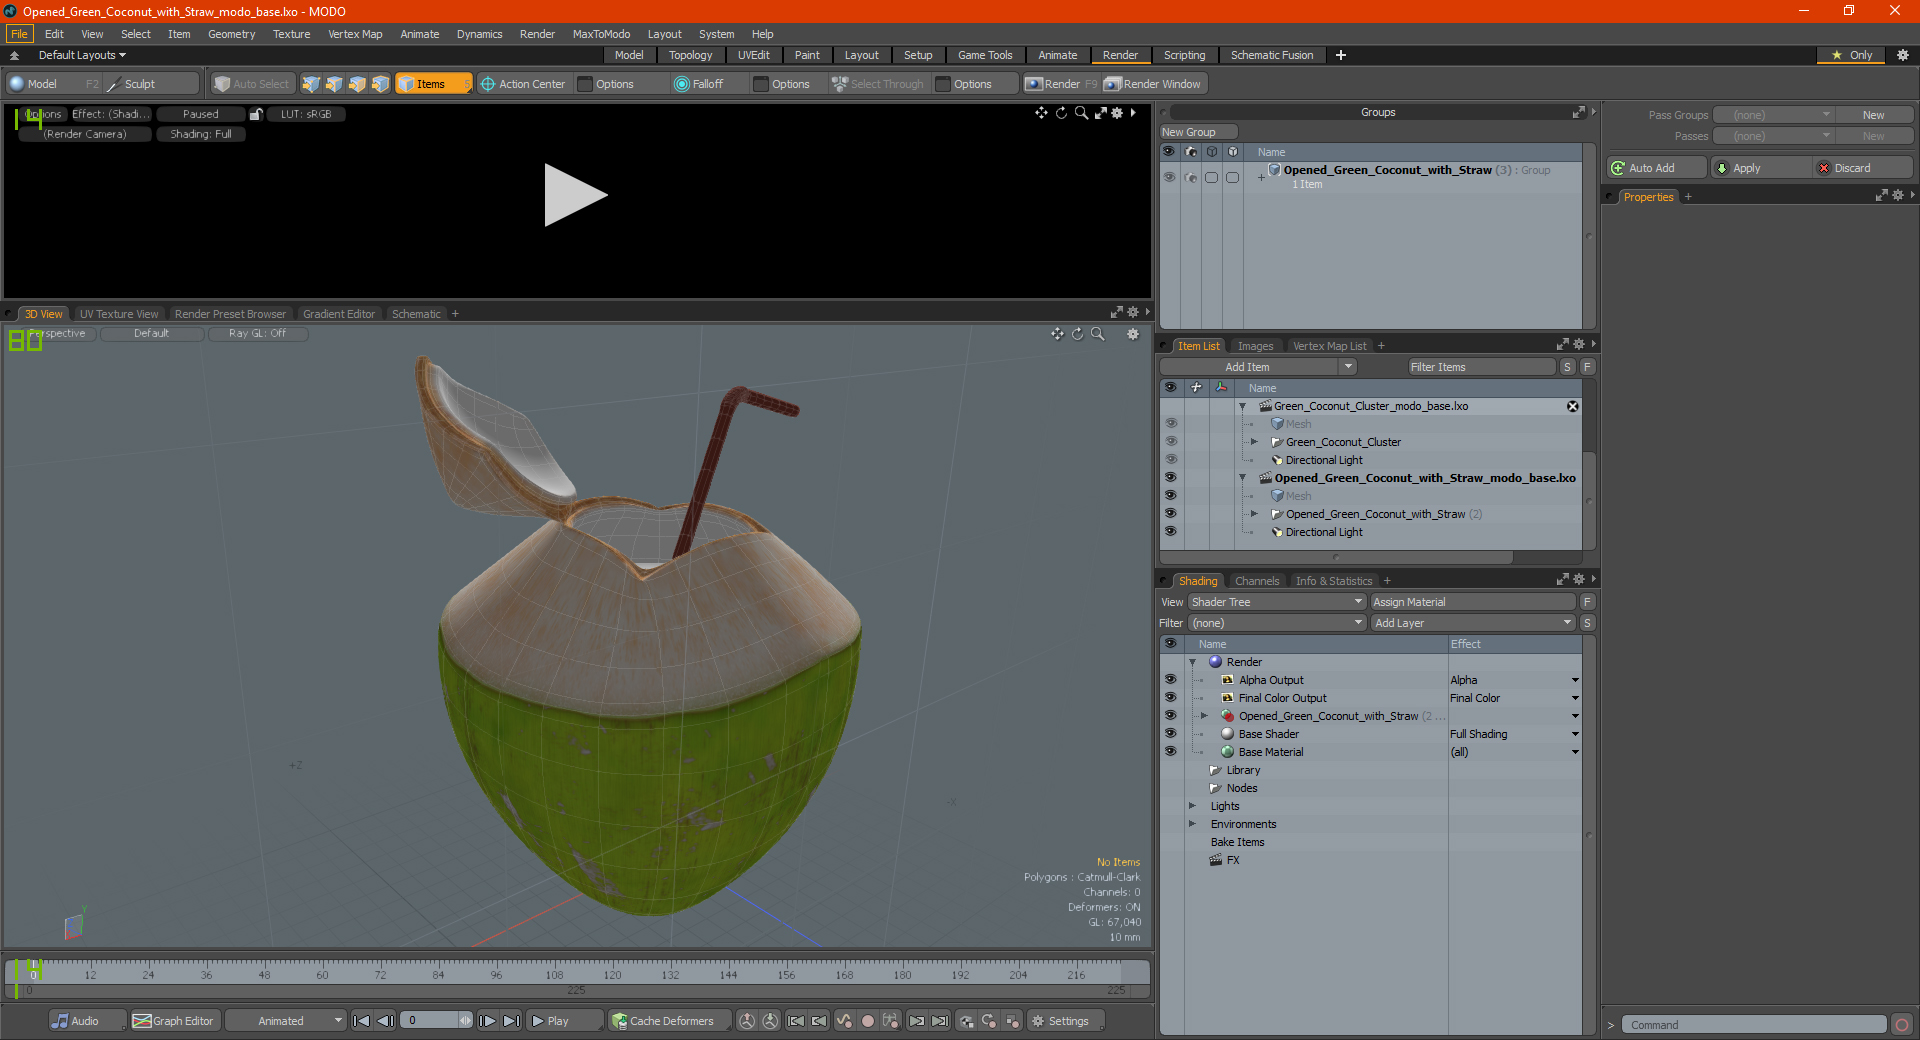Viewport: 1920px width, 1040px height.
Task: Open the Geometry menu
Action: [x=231, y=34]
